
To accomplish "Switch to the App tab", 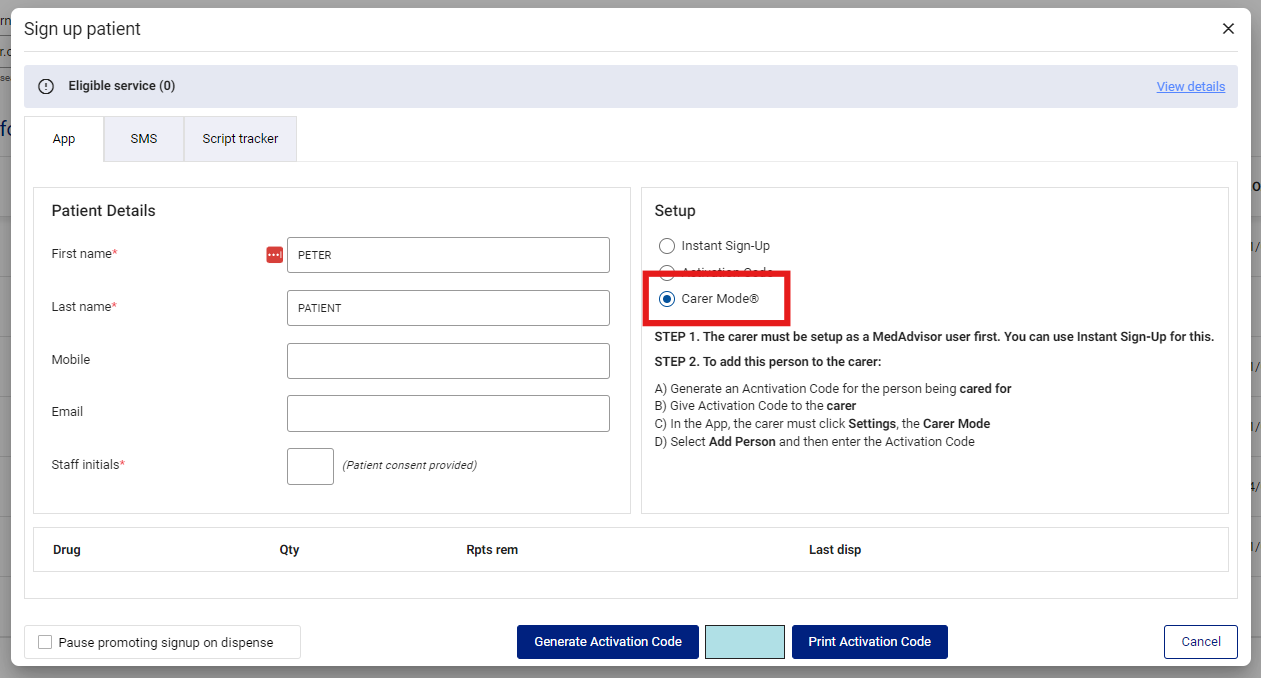I will [64, 139].
